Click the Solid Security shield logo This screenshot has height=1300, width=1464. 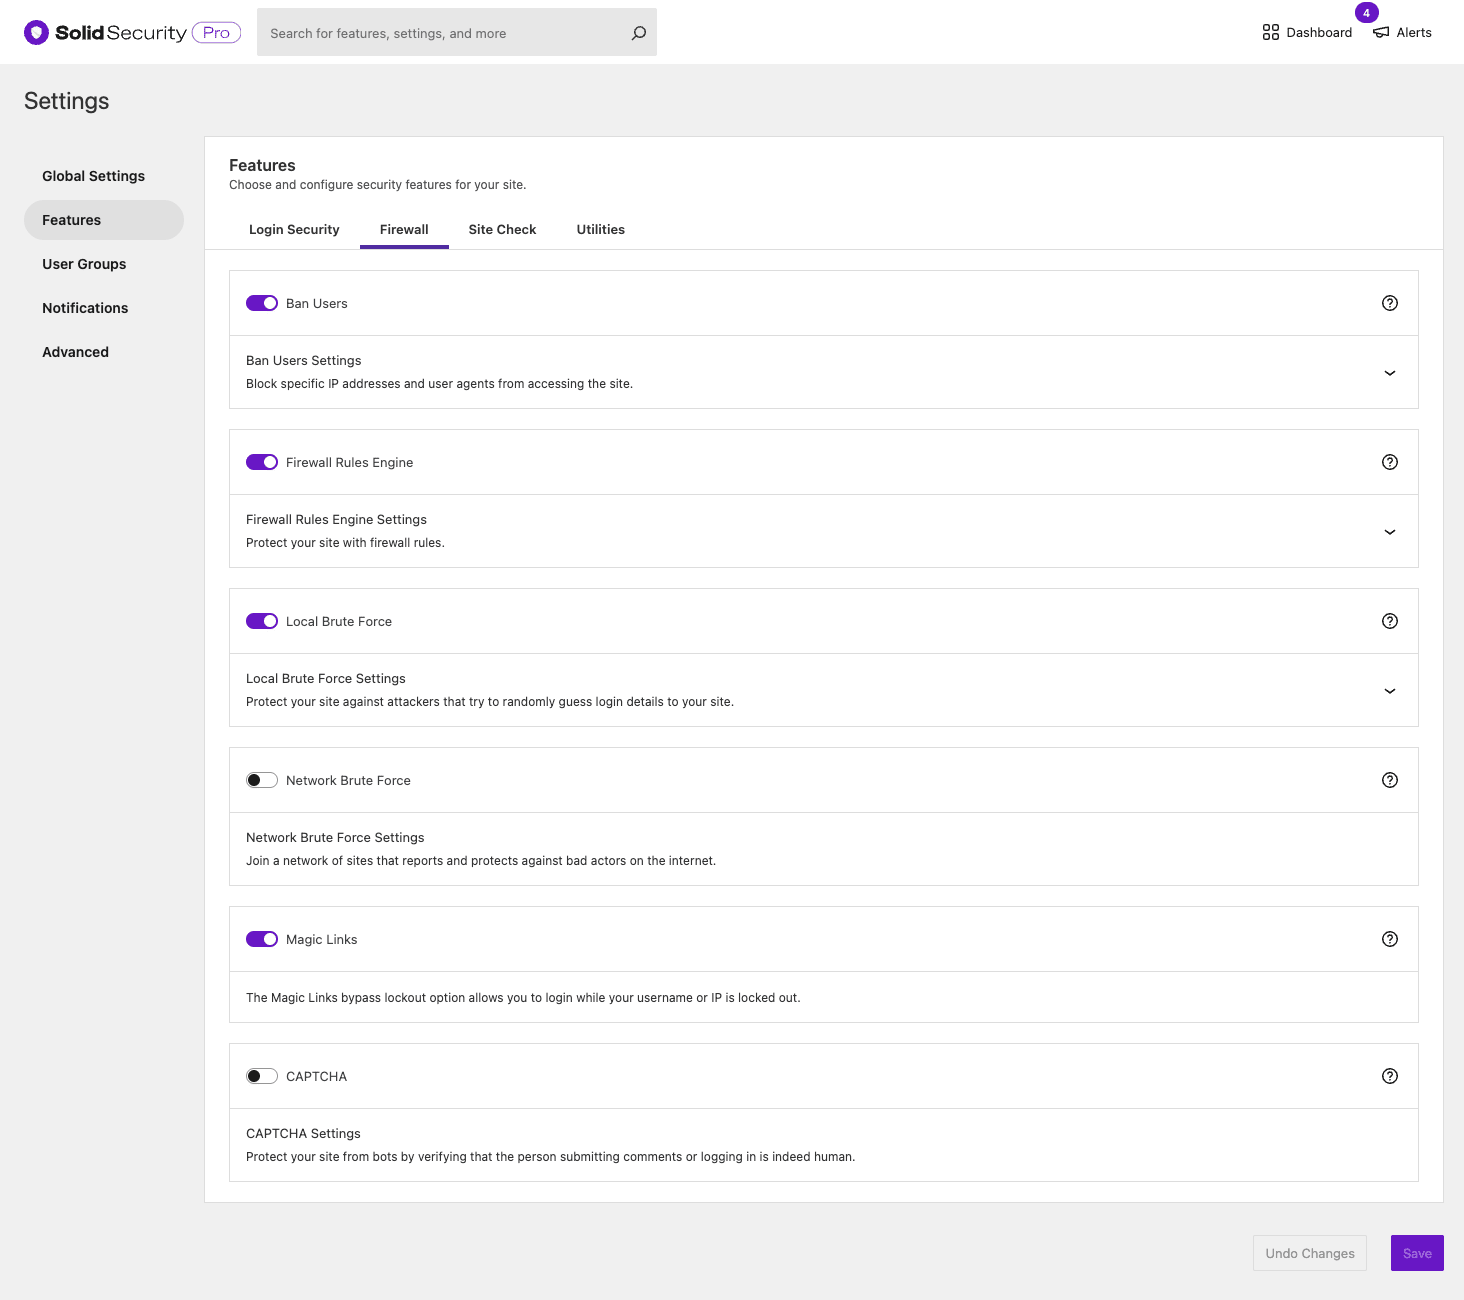tap(36, 33)
